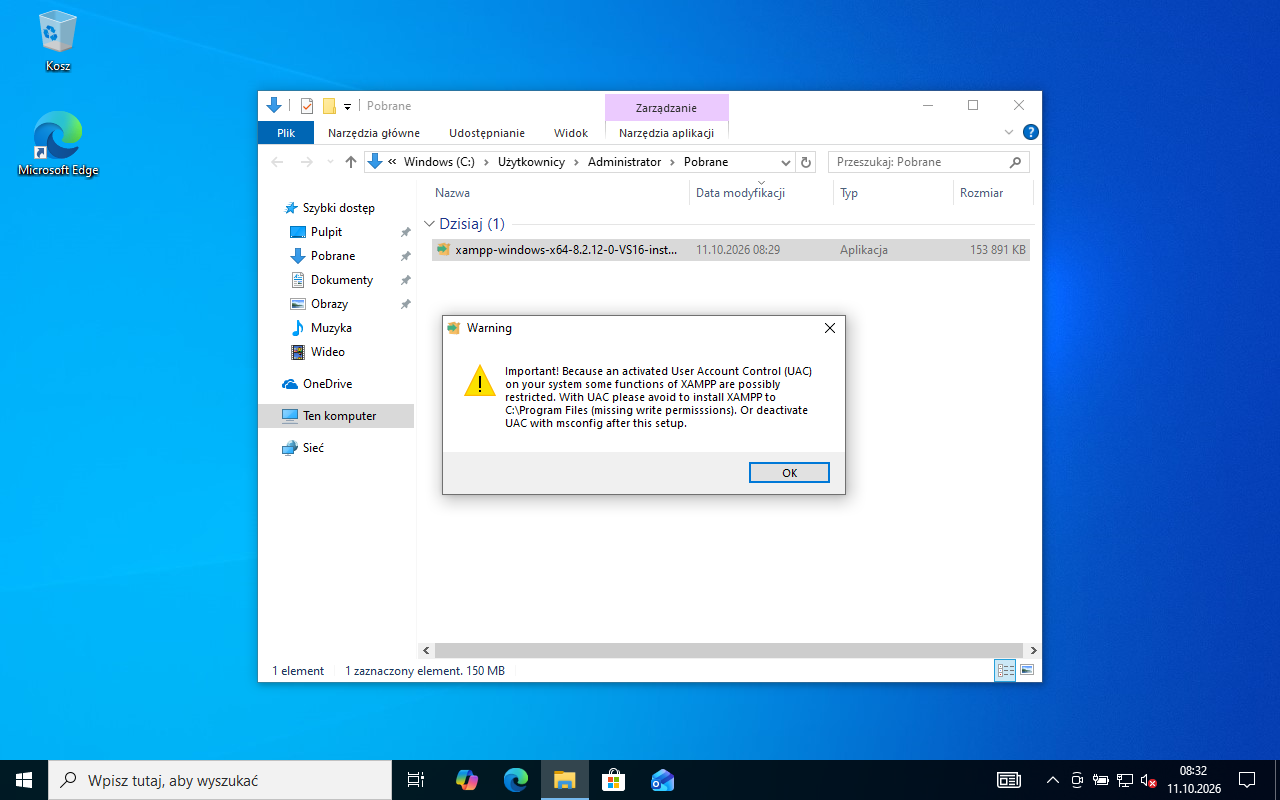Click the horizontal scrollbar in the file list
This screenshot has width=1280, height=800.
[729, 650]
